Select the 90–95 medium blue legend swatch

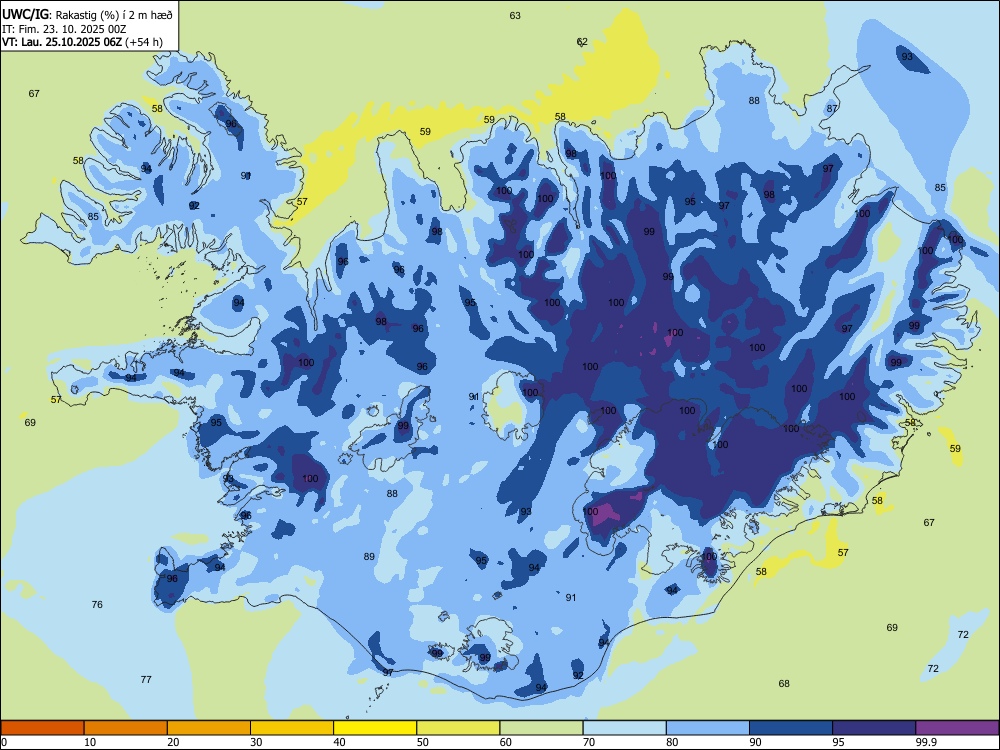pyautogui.click(x=791, y=728)
